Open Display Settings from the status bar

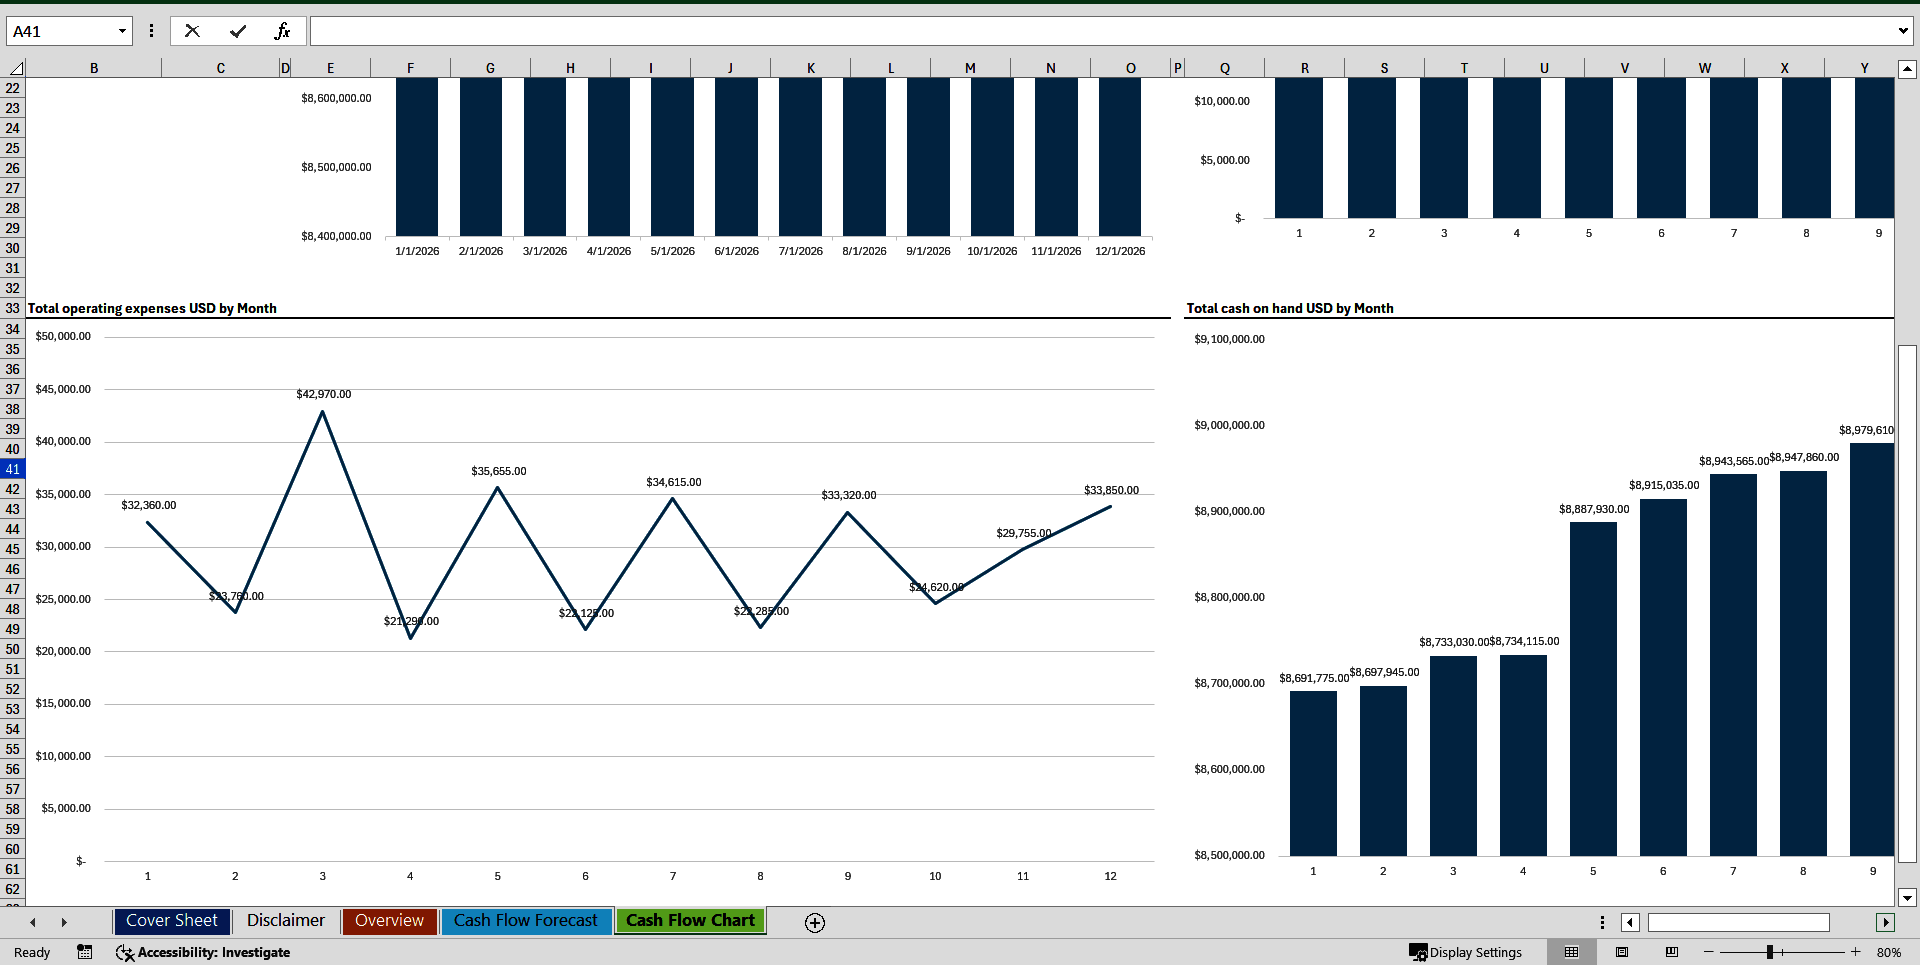(x=1467, y=952)
